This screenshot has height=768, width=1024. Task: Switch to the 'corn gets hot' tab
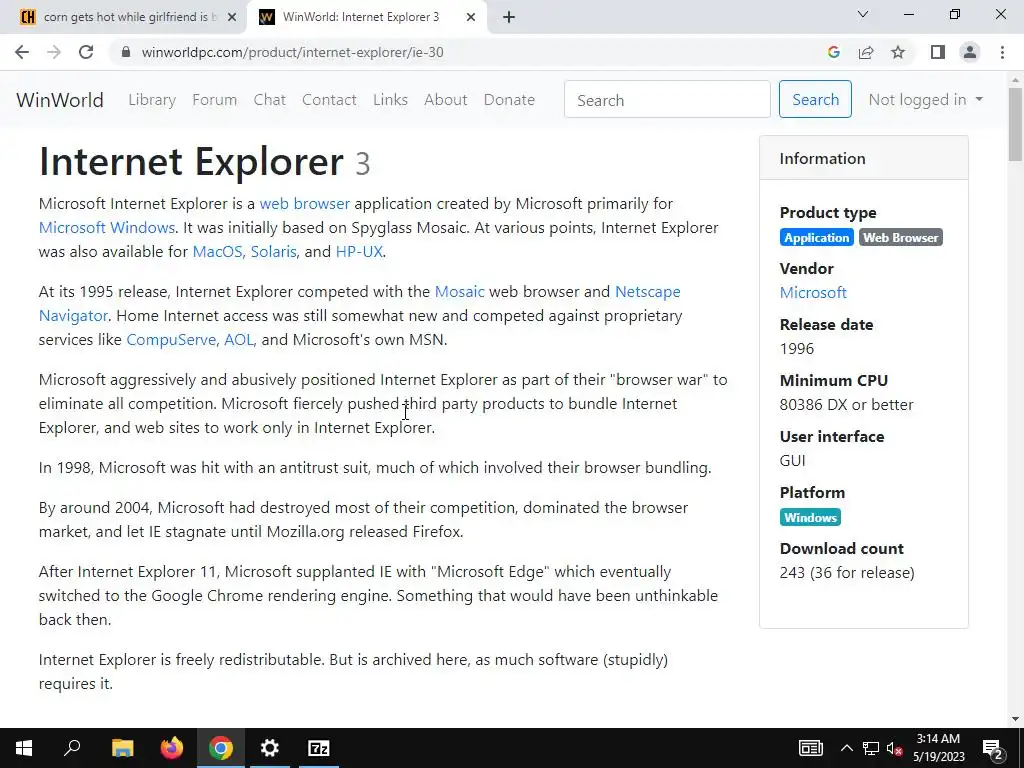[x=123, y=17]
